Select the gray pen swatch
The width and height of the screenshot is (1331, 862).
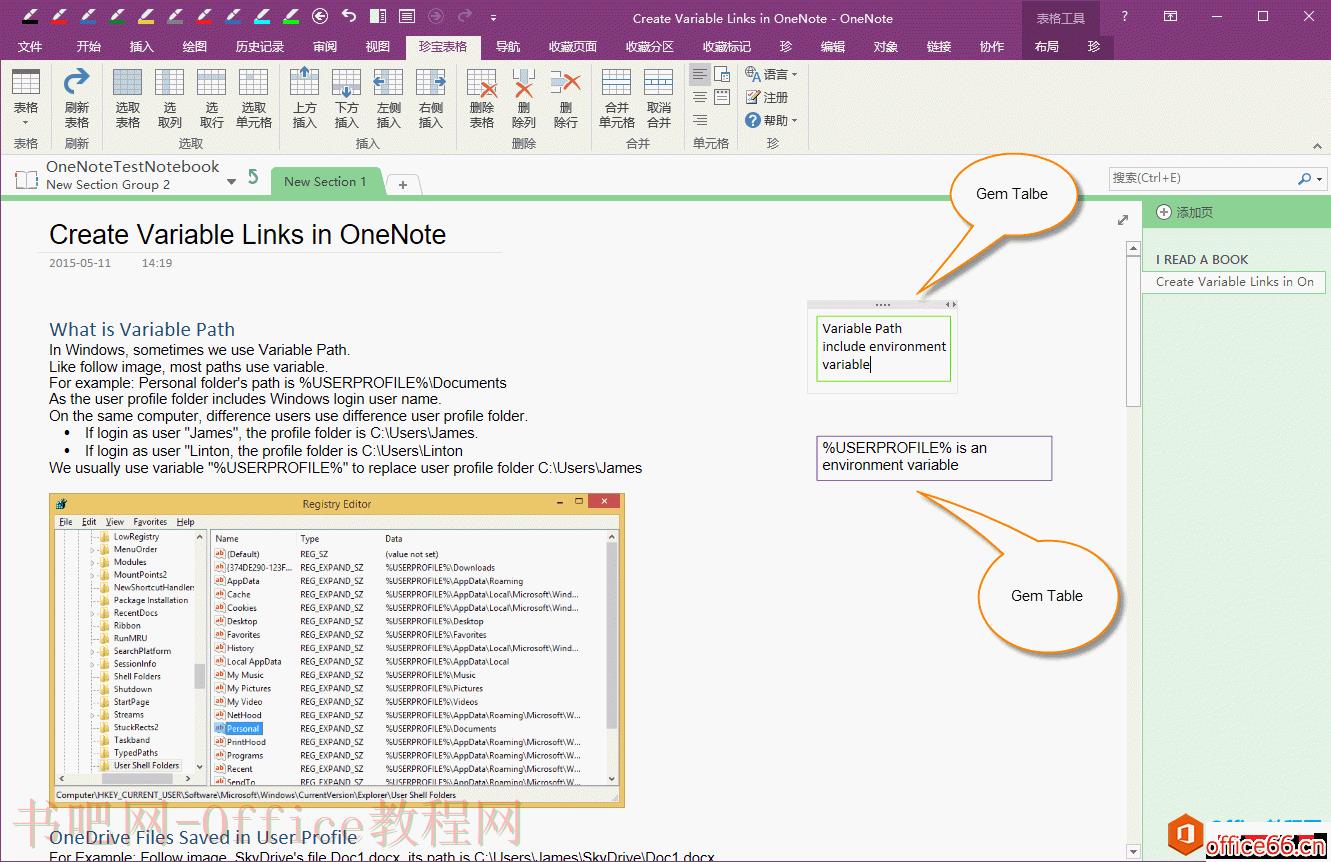click(x=175, y=16)
